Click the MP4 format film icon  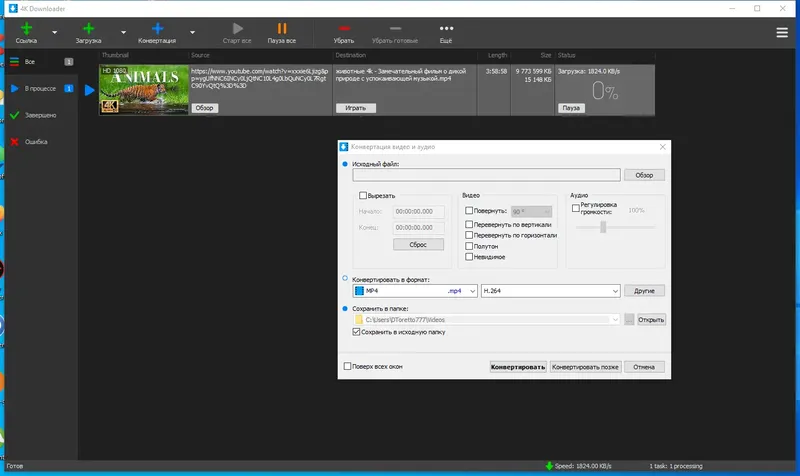pos(359,291)
